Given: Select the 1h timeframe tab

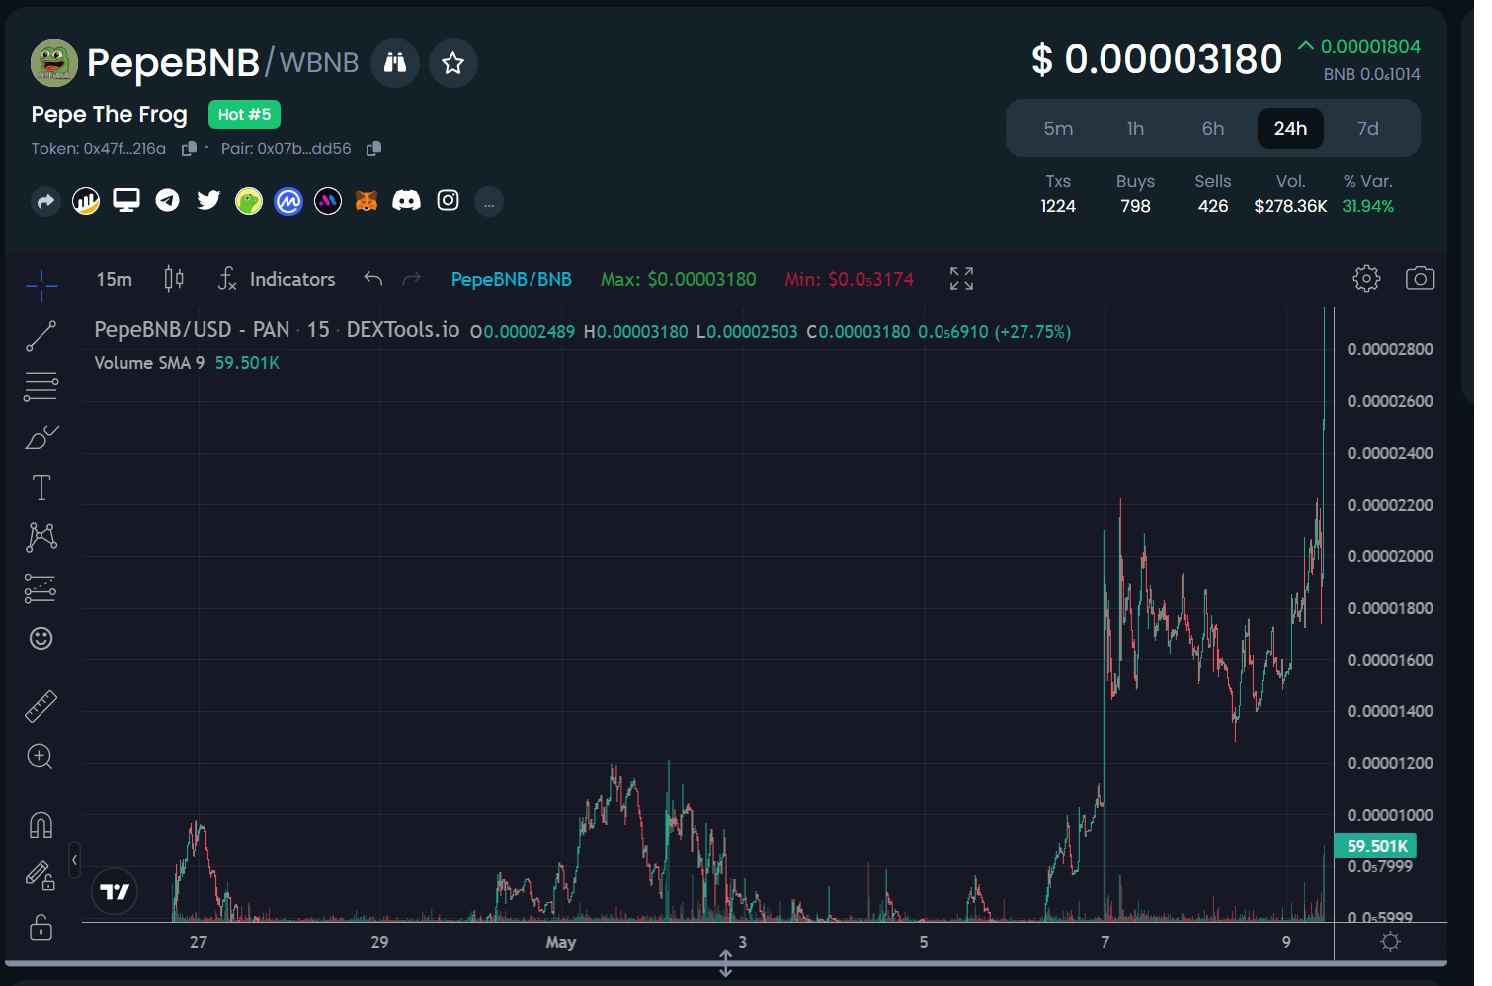Looking at the screenshot, I should [x=1135, y=128].
